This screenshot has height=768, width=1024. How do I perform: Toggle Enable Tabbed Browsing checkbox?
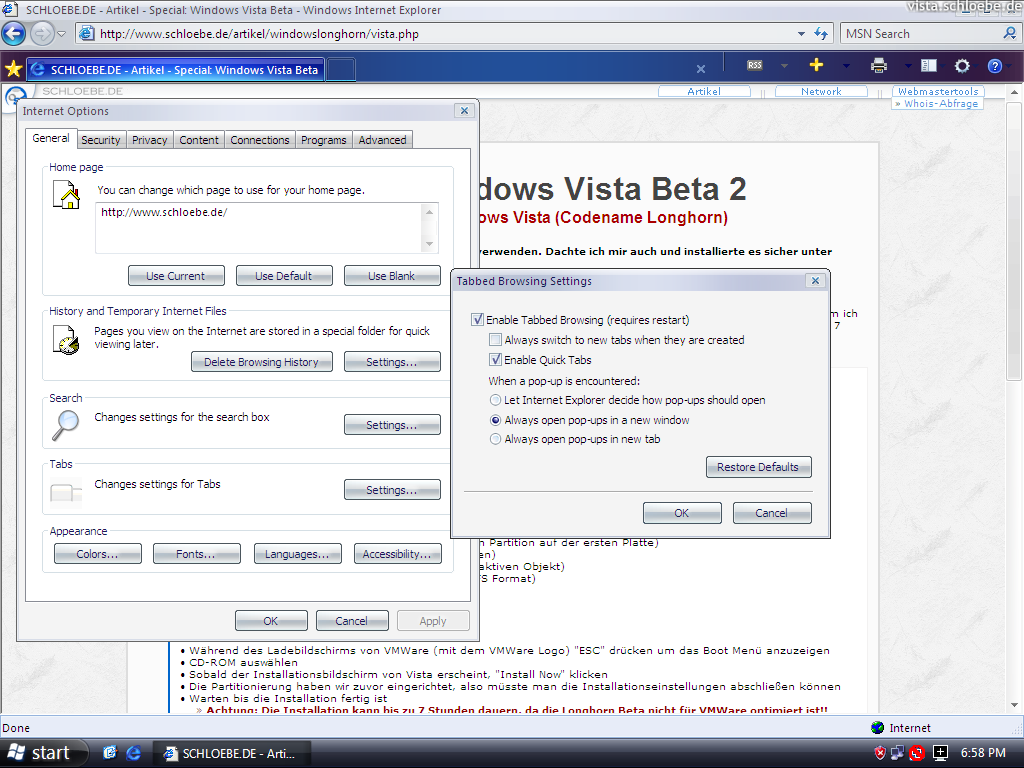(x=477, y=319)
